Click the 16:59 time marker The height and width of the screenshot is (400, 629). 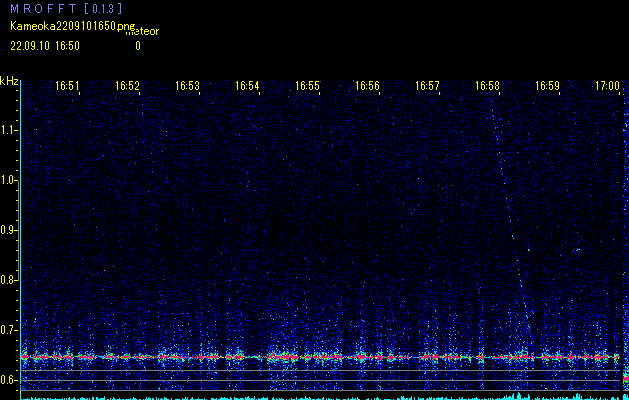click(x=547, y=86)
